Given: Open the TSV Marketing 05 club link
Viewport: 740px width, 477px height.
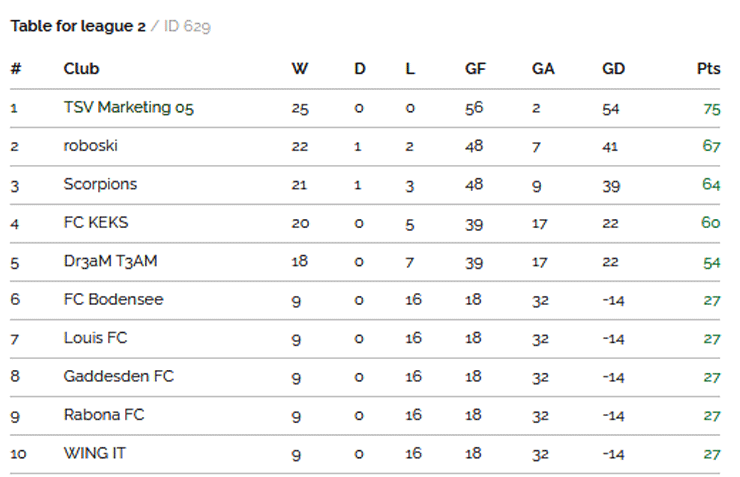Looking at the screenshot, I should 128,108.
